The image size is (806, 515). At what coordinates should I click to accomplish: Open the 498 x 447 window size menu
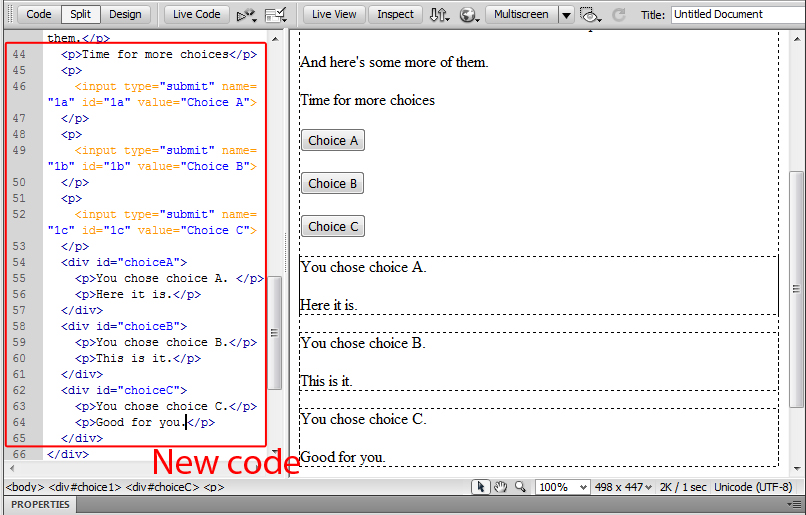(623, 487)
